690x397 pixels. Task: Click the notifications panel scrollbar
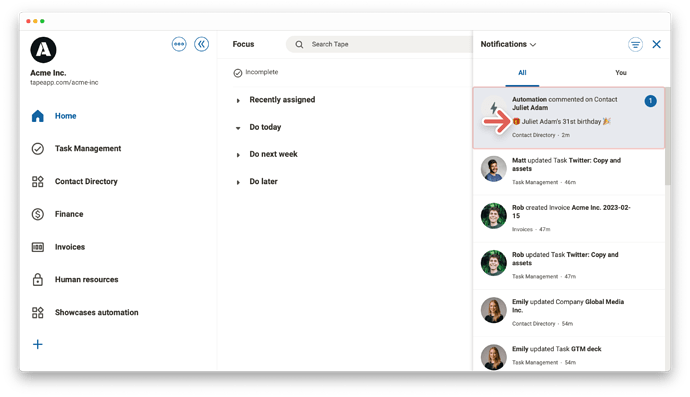[668, 136]
